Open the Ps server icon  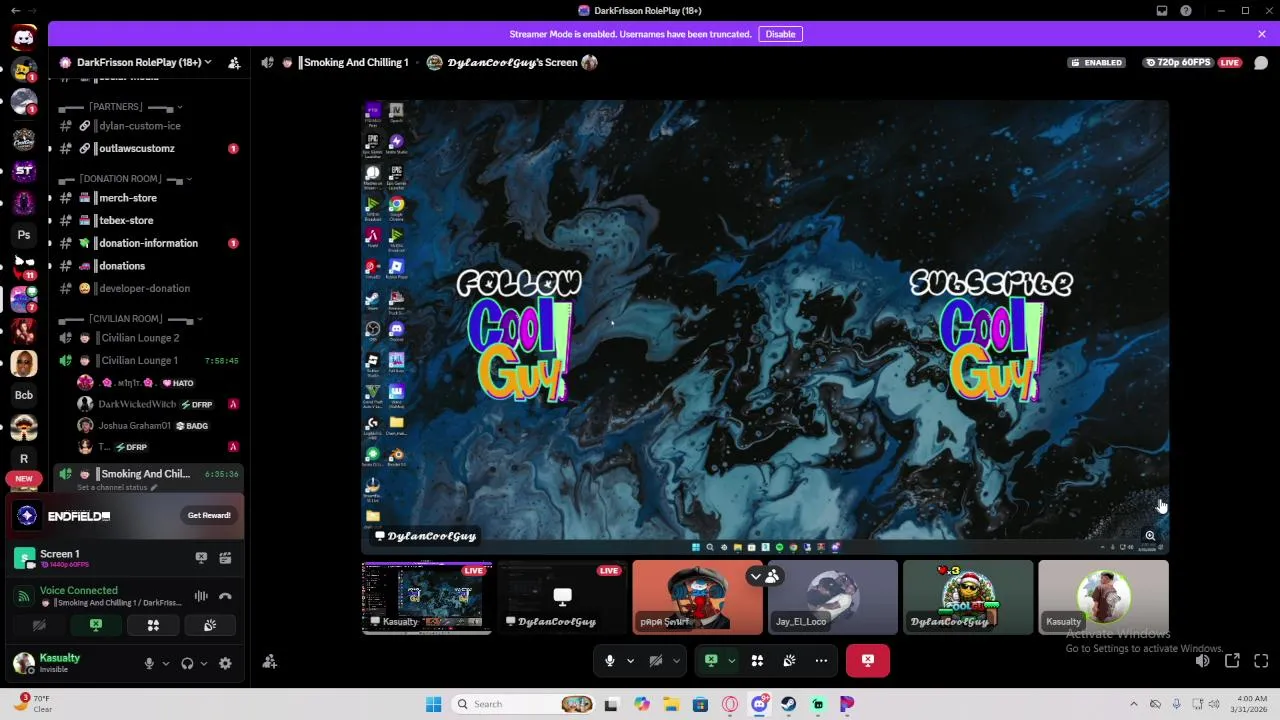point(24,235)
